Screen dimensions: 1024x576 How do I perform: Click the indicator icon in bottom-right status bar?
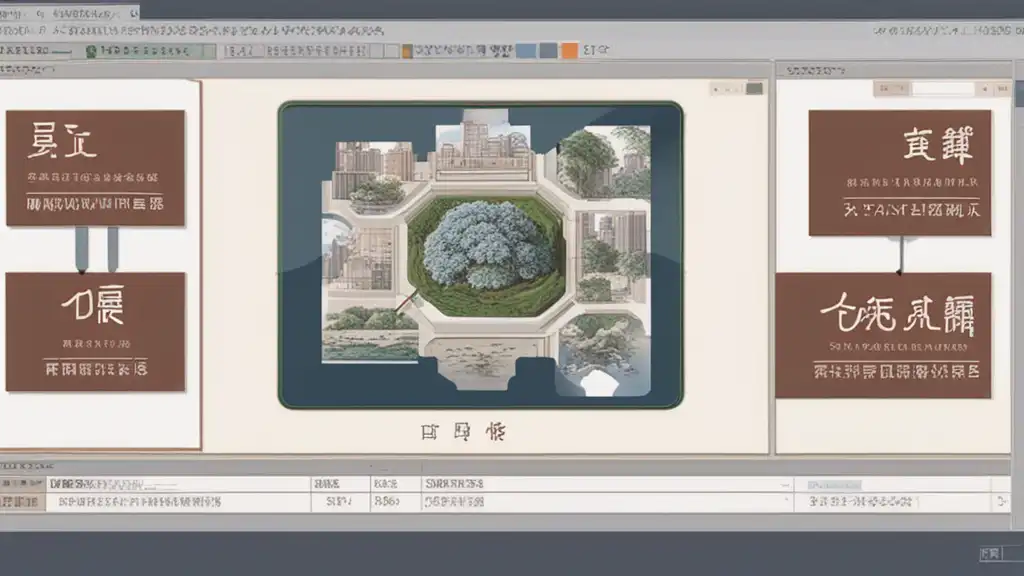click(989, 552)
